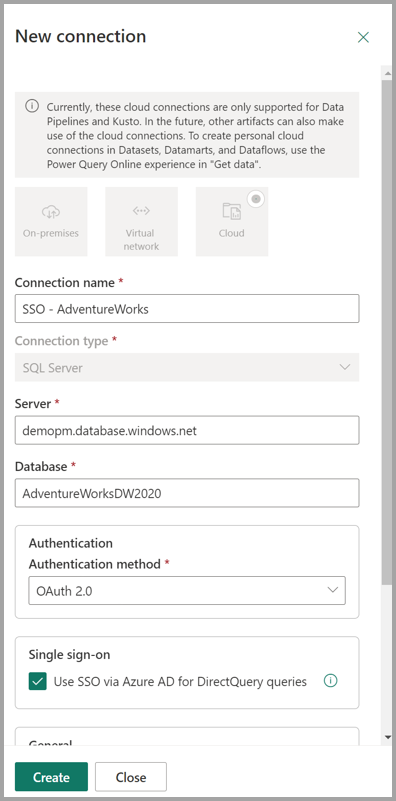
Task: Click the Cloud tile radio indicator
Action: (x=257, y=199)
